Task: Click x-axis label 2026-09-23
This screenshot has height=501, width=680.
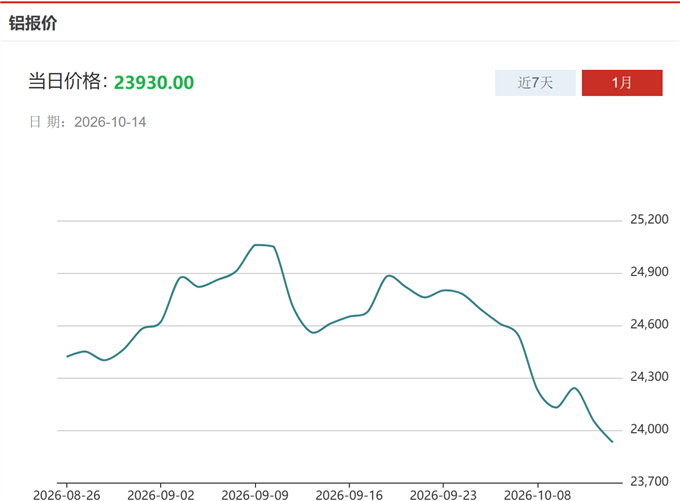Action: [x=443, y=495]
